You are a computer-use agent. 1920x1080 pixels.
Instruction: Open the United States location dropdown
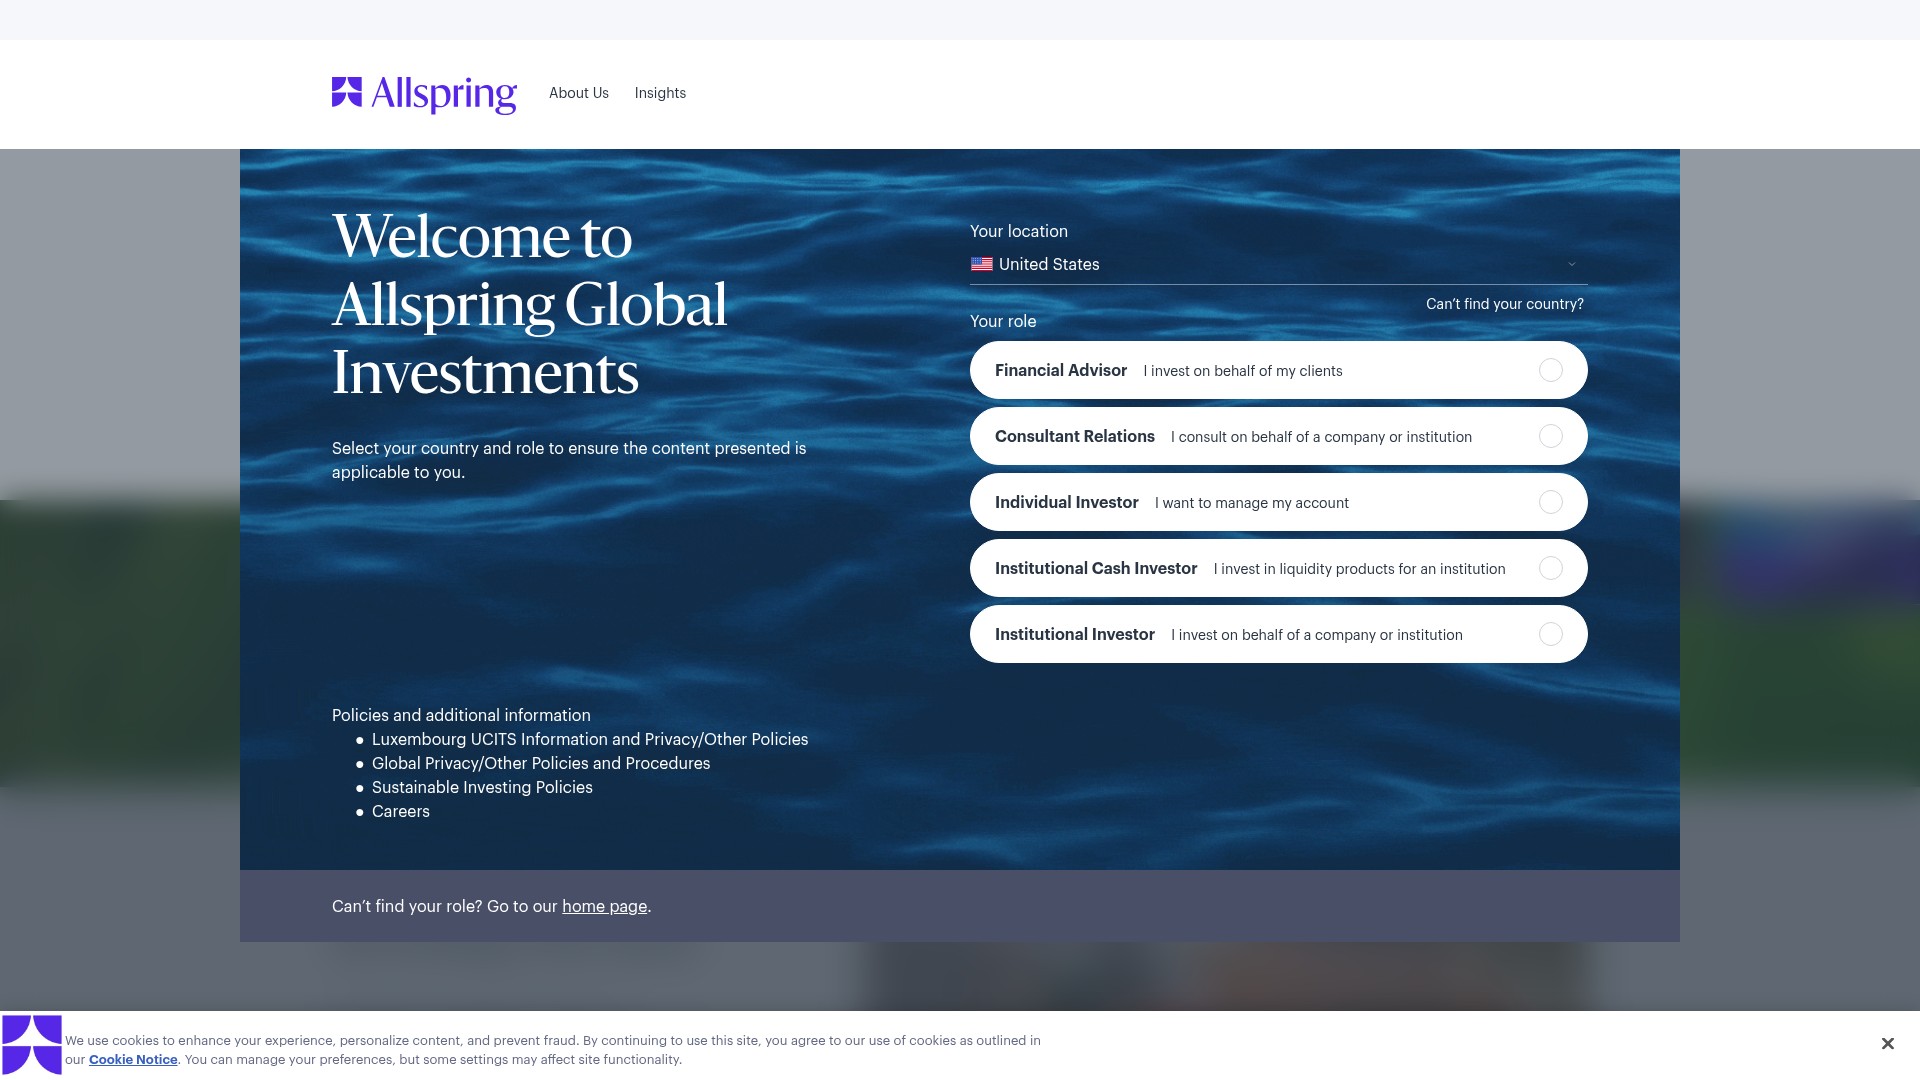(1278, 264)
